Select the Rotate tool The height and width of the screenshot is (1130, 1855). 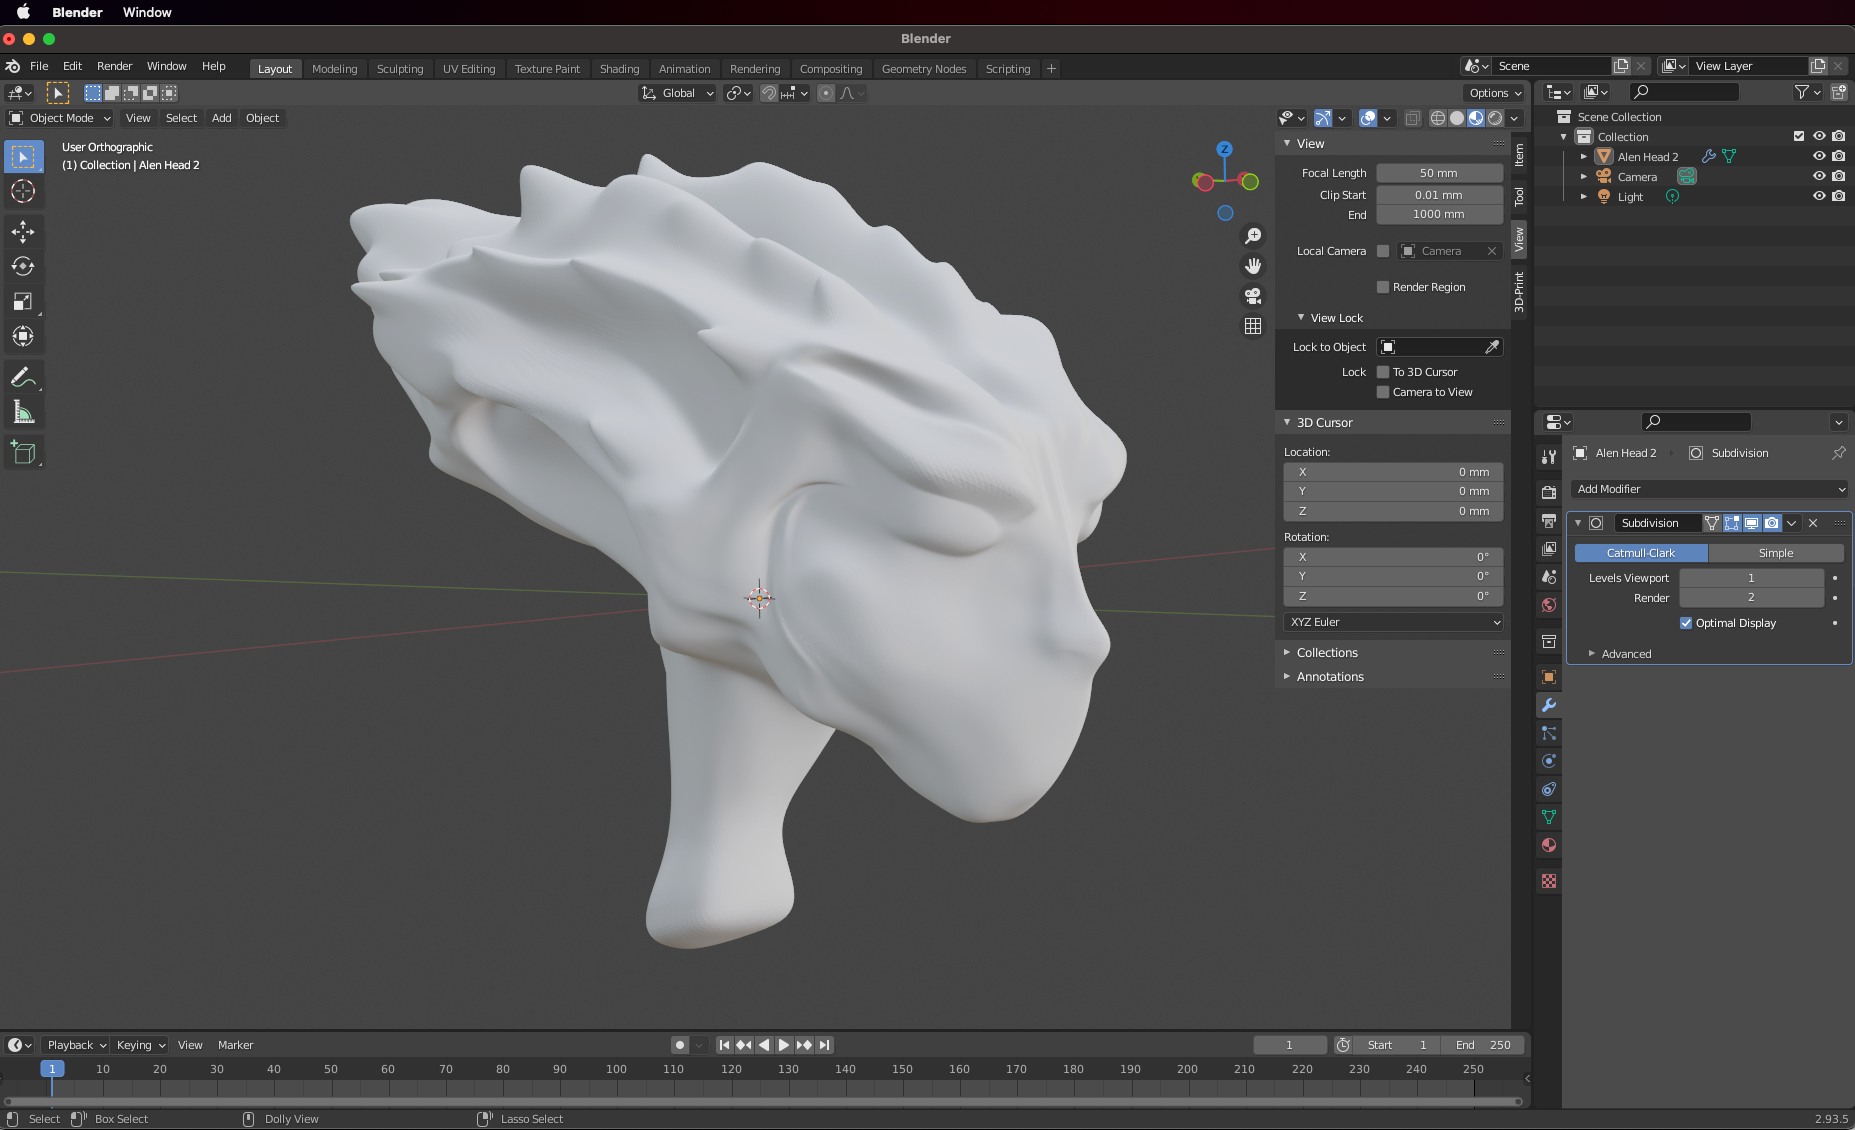(x=23, y=267)
